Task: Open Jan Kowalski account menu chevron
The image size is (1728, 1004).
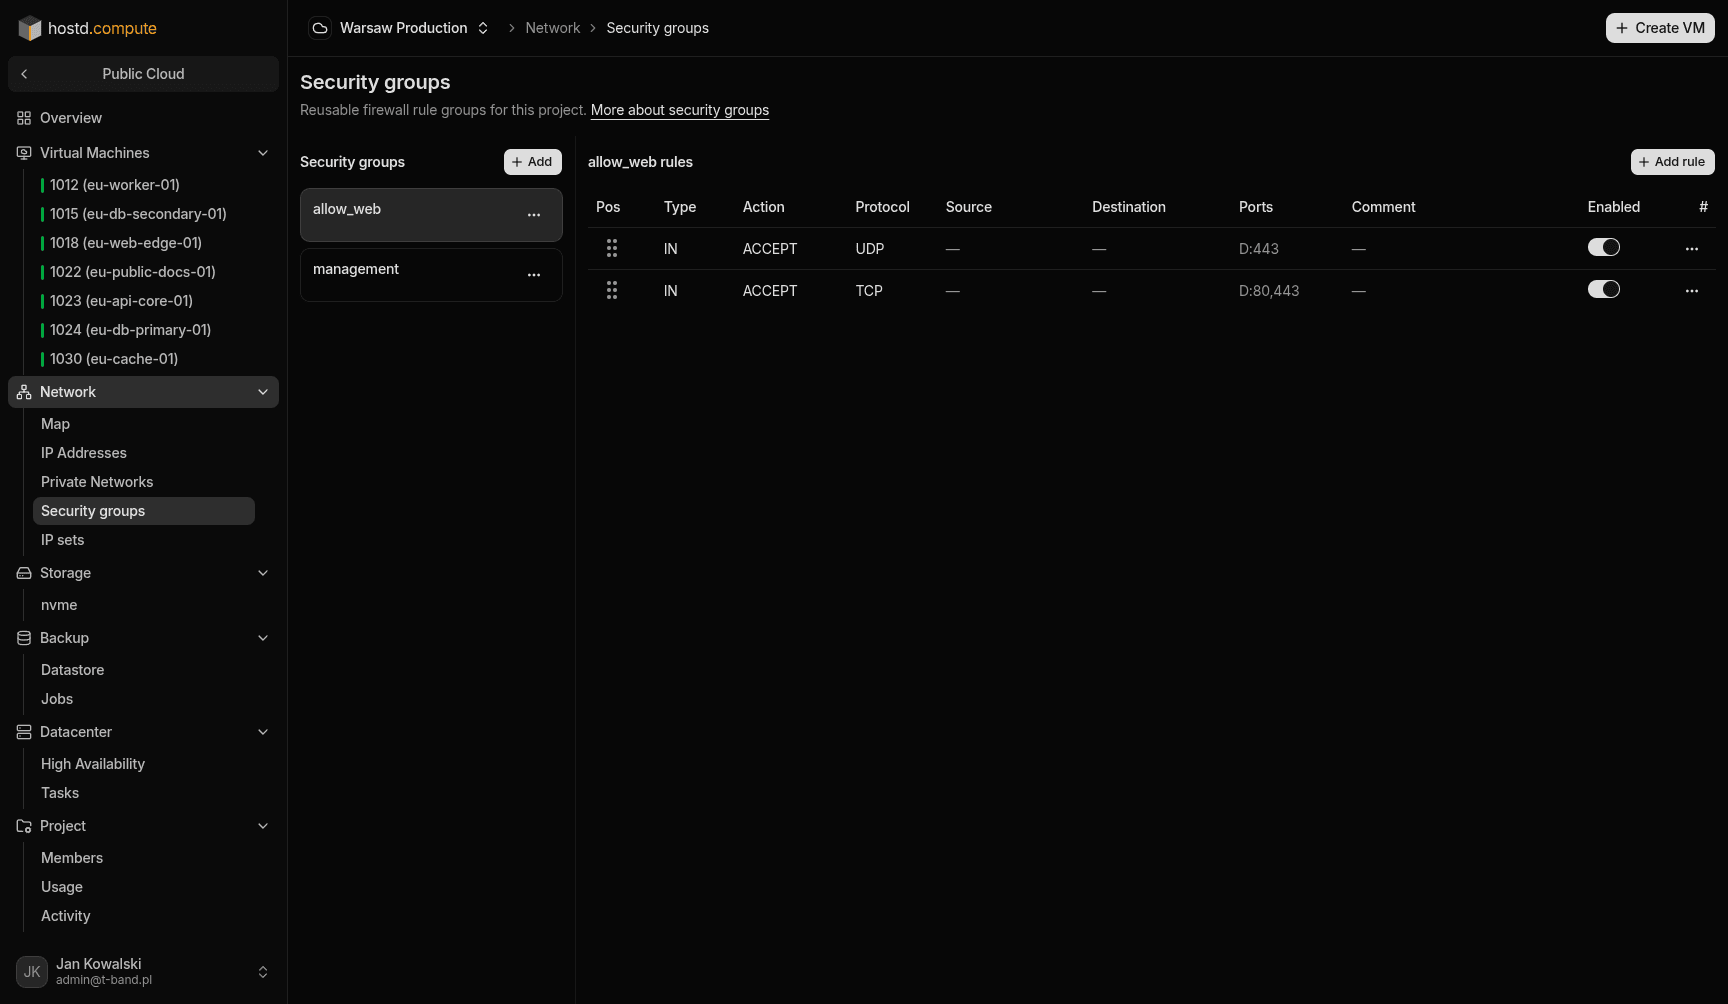Action: tap(263, 972)
